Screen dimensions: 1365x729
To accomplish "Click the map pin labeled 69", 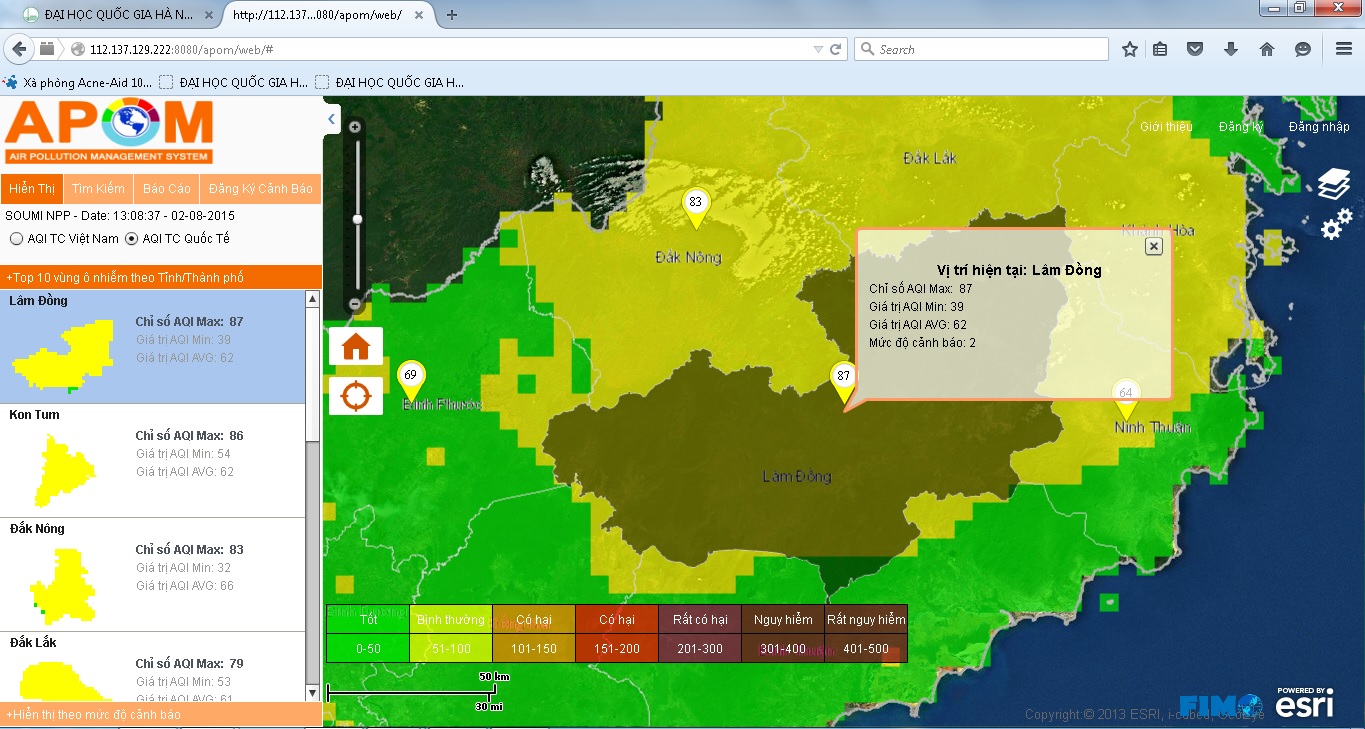I will 410,379.
